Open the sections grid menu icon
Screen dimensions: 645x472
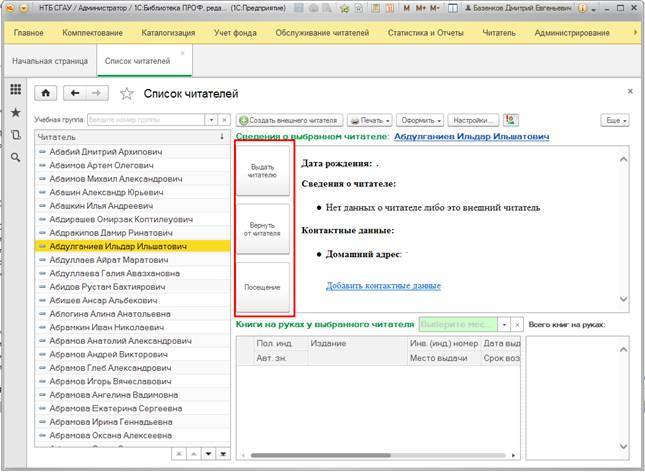pos(15,90)
